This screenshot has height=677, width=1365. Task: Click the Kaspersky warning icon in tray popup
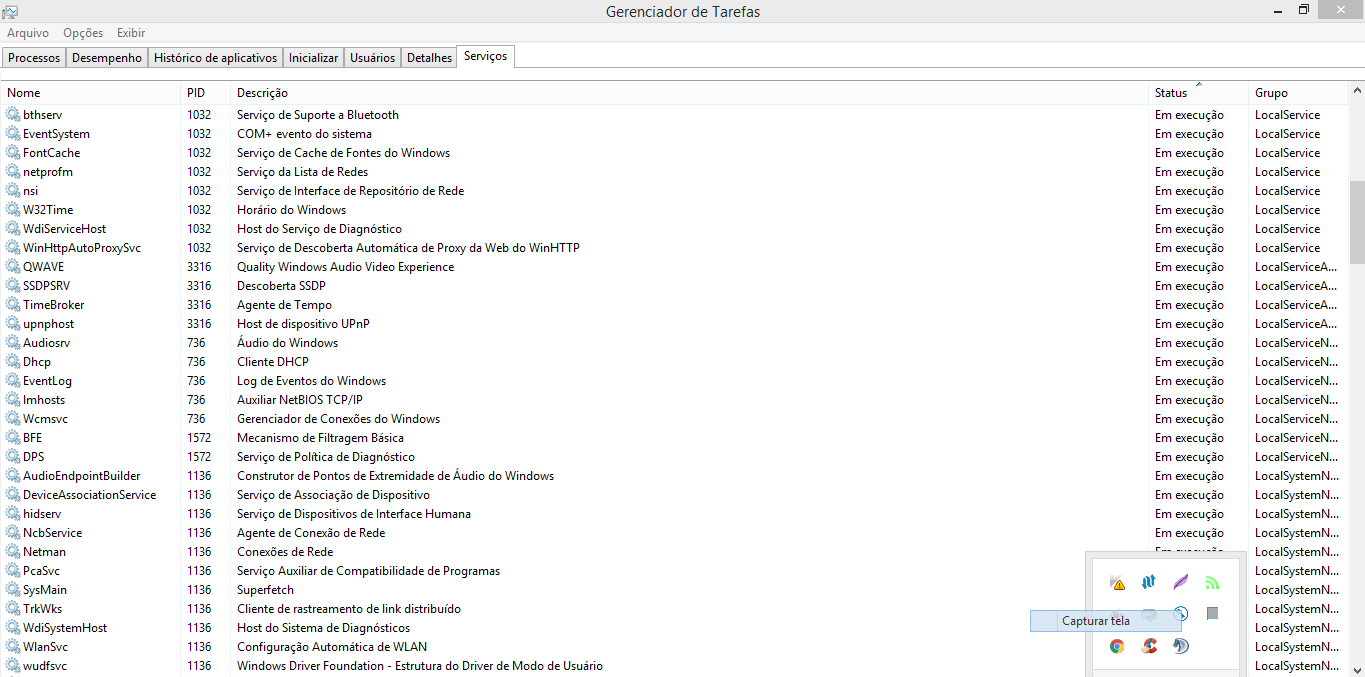pos(1118,582)
